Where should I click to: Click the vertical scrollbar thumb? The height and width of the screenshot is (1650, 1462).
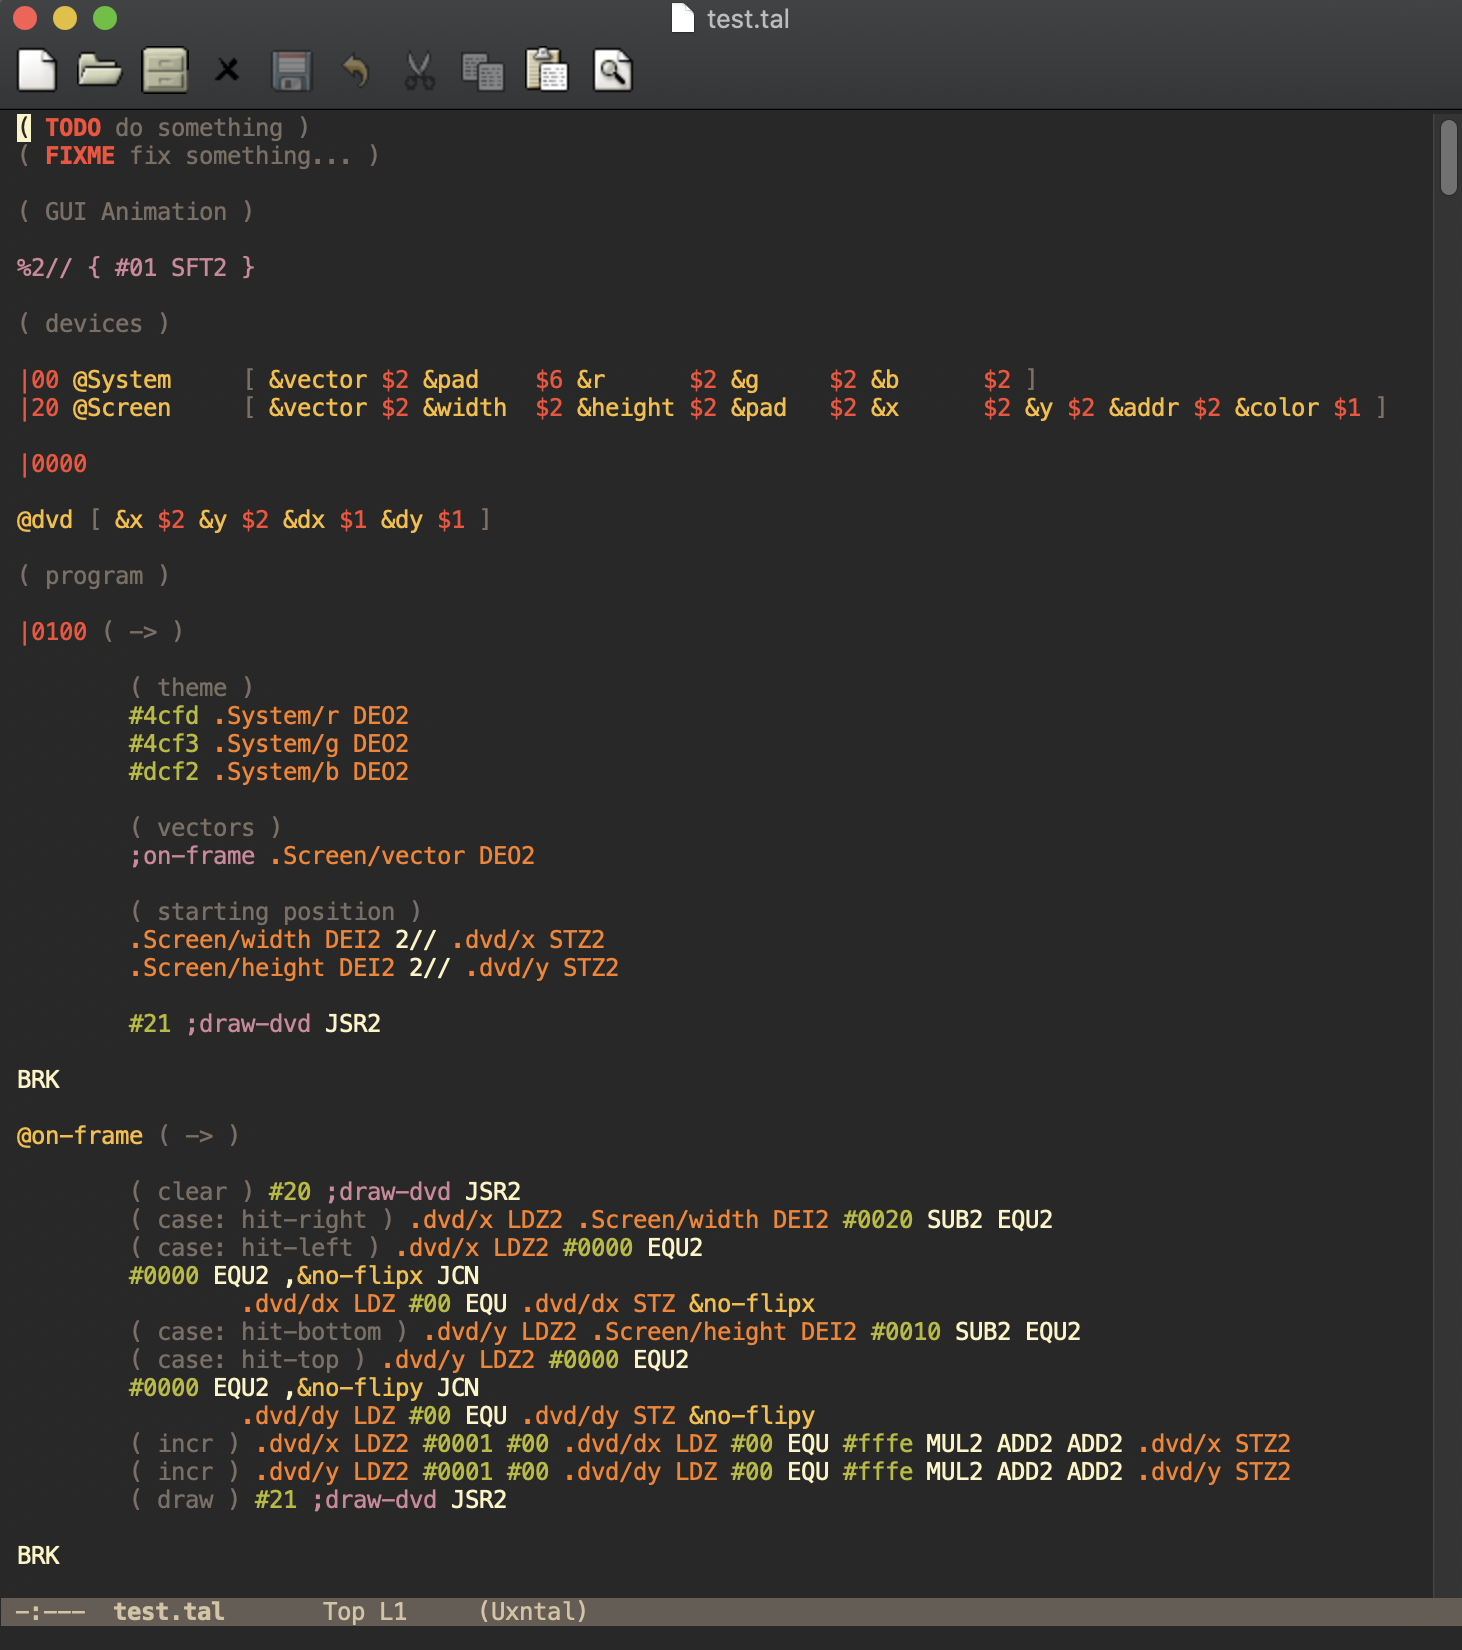click(x=1448, y=157)
